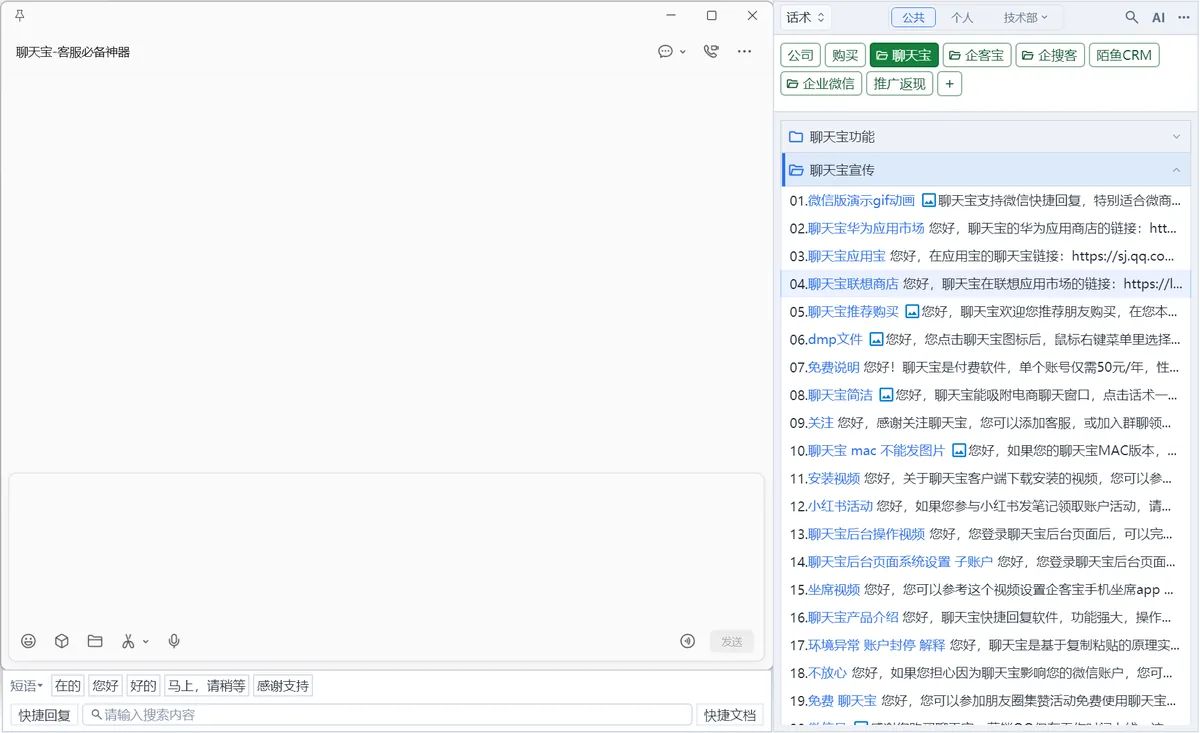Viewport: 1200px width, 733px height.
Task: Click the search magnifier in the scripts panel
Action: coord(1132,17)
